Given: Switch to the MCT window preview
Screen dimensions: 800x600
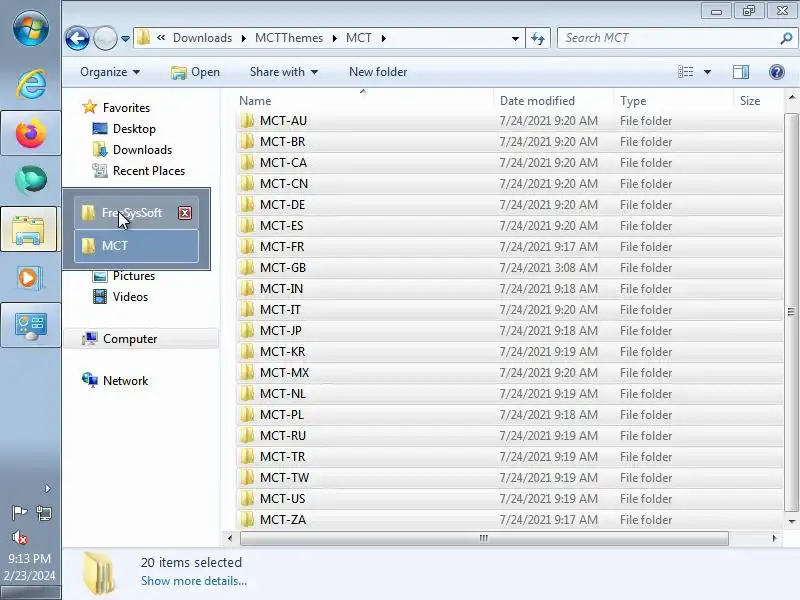Looking at the screenshot, I should 136,246.
